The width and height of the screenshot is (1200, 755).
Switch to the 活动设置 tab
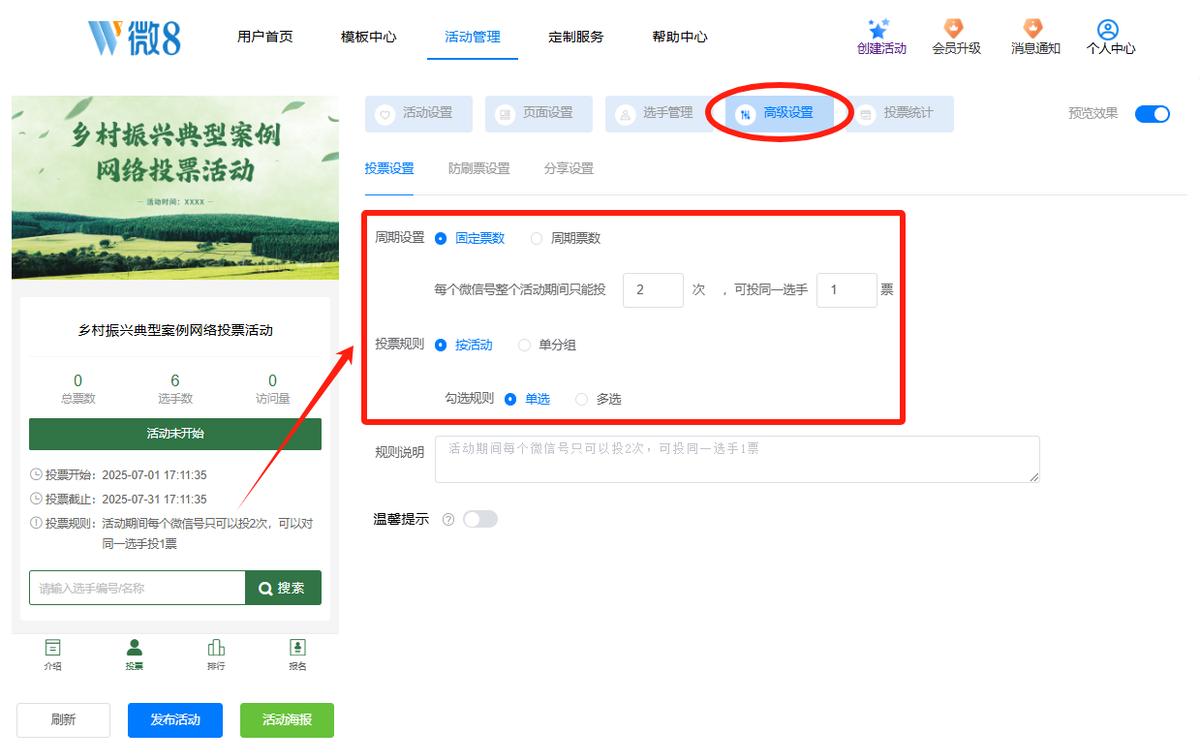tap(419, 114)
